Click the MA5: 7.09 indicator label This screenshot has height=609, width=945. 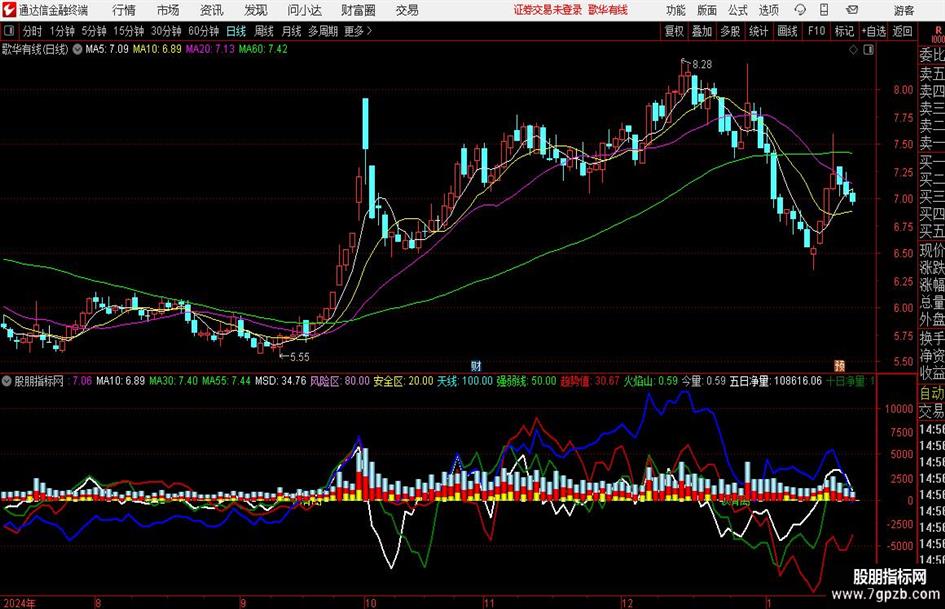pos(107,49)
